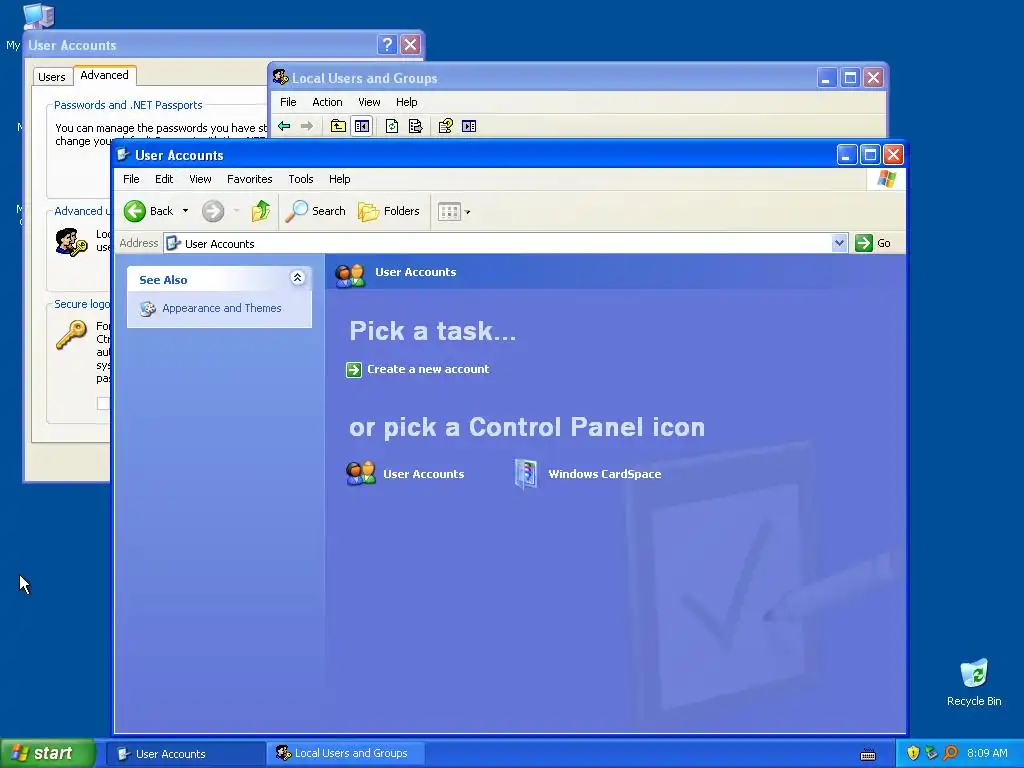This screenshot has width=1024, height=768.
Task: Click the Refresh icon in Local Users and Groups toolbar
Action: point(392,126)
